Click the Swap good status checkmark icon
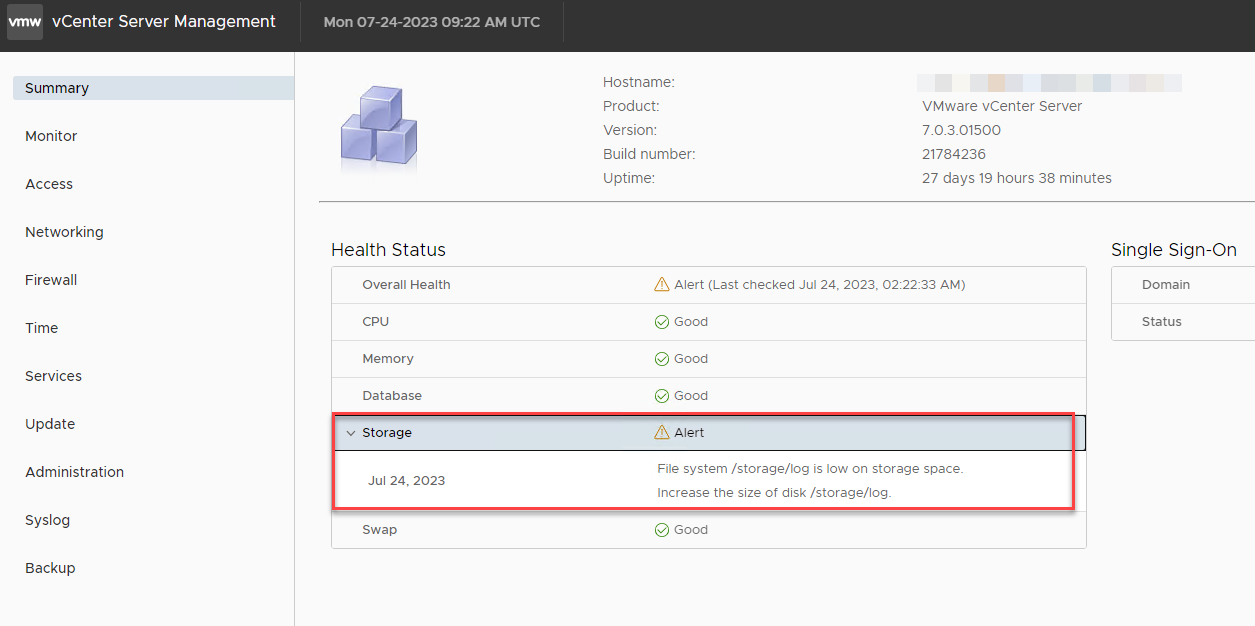 click(661, 530)
